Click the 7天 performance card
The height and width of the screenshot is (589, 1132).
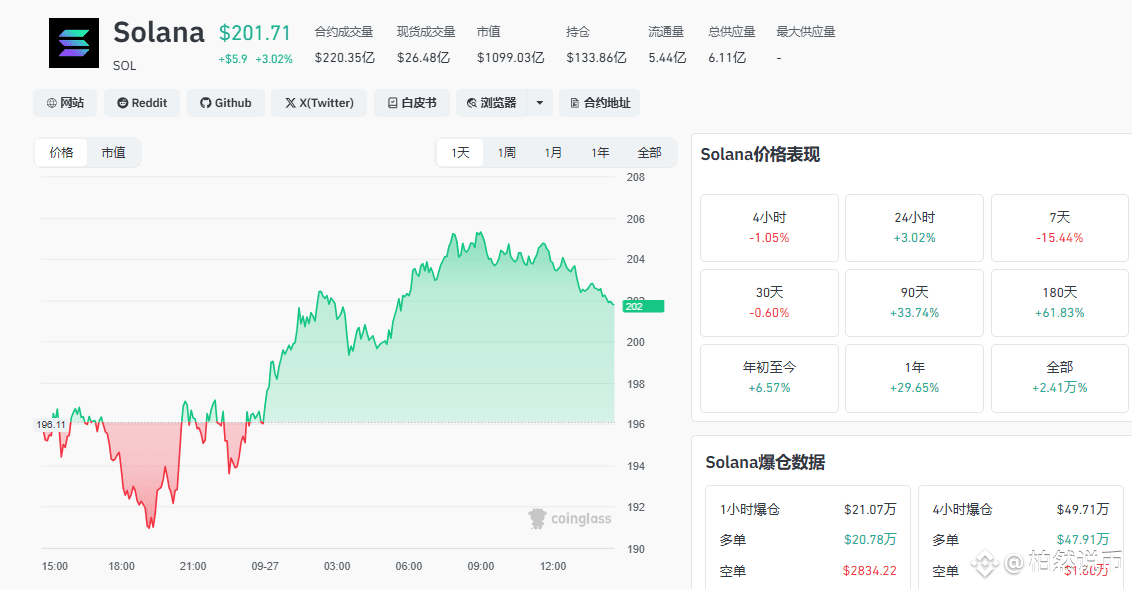coord(1059,228)
